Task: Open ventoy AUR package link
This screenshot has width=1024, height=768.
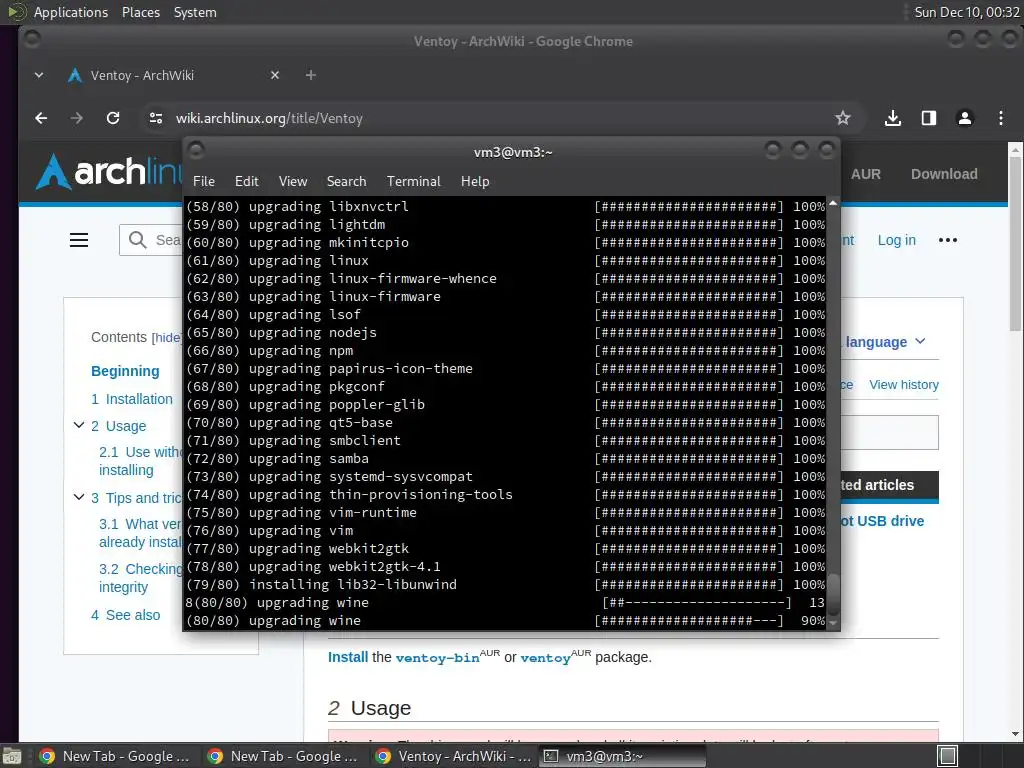Action: pos(545,658)
